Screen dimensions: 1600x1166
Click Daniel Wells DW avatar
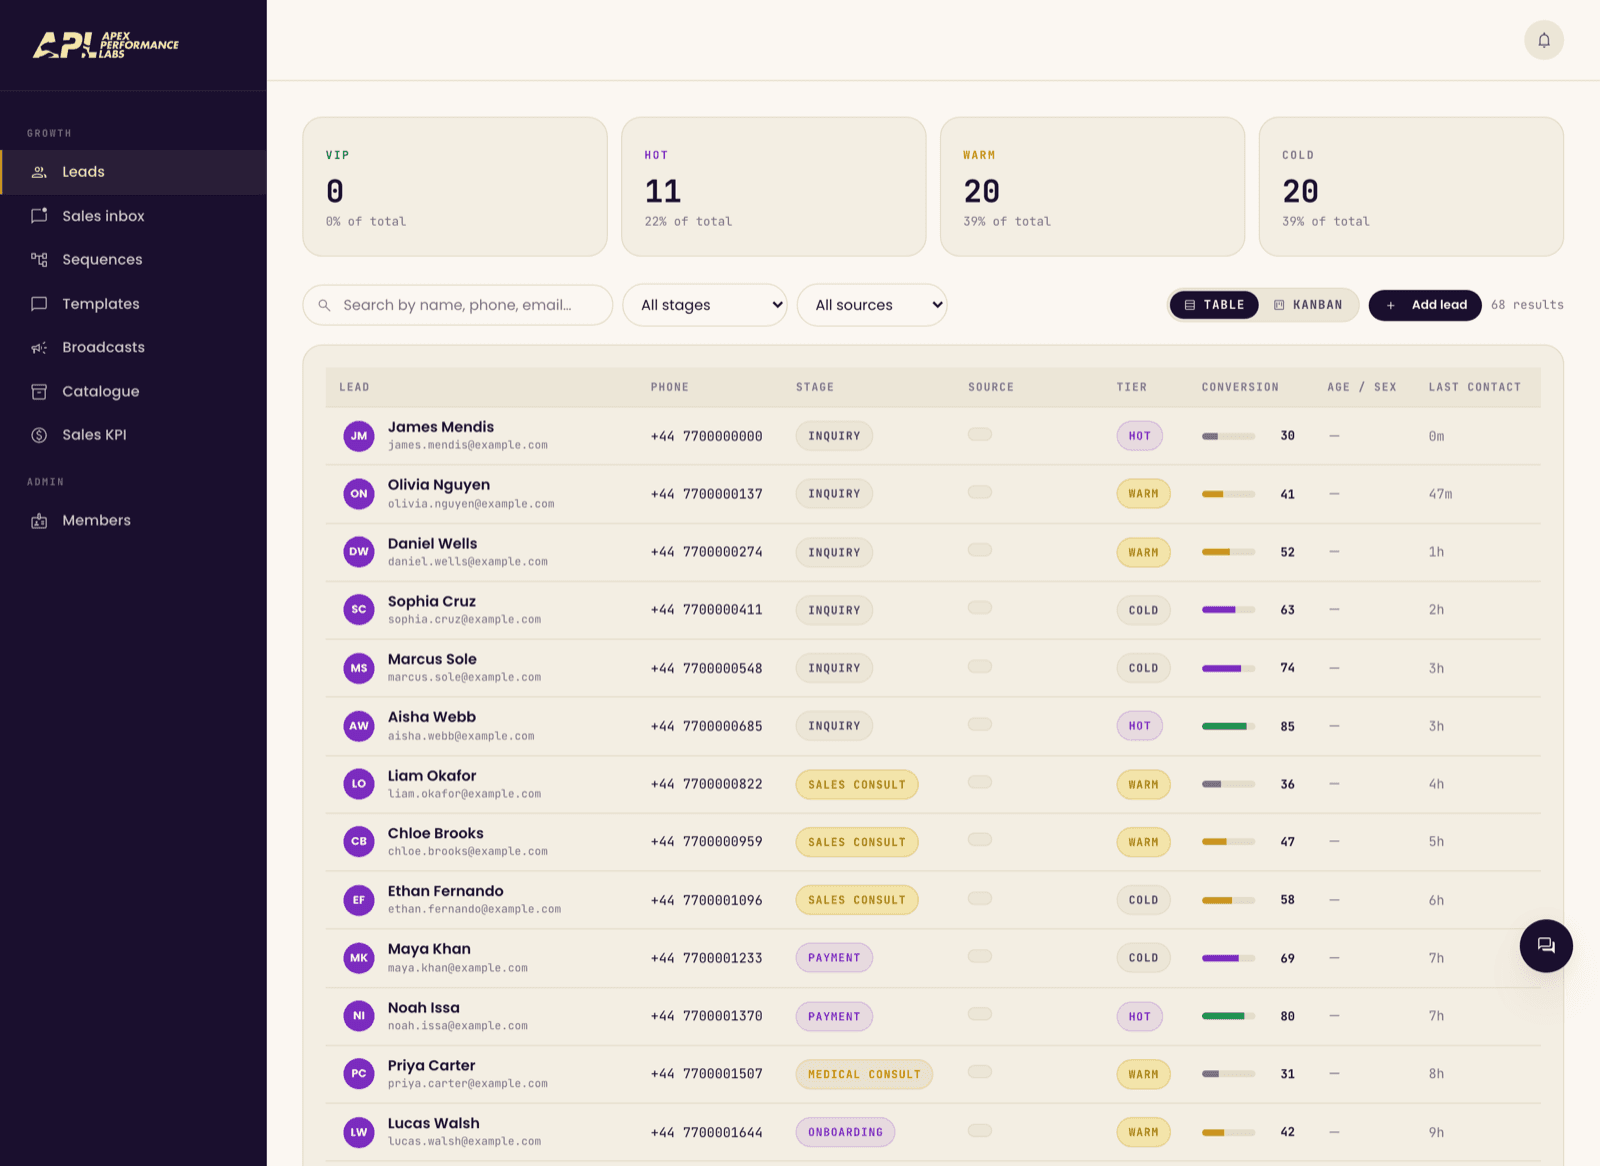[359, 552]
